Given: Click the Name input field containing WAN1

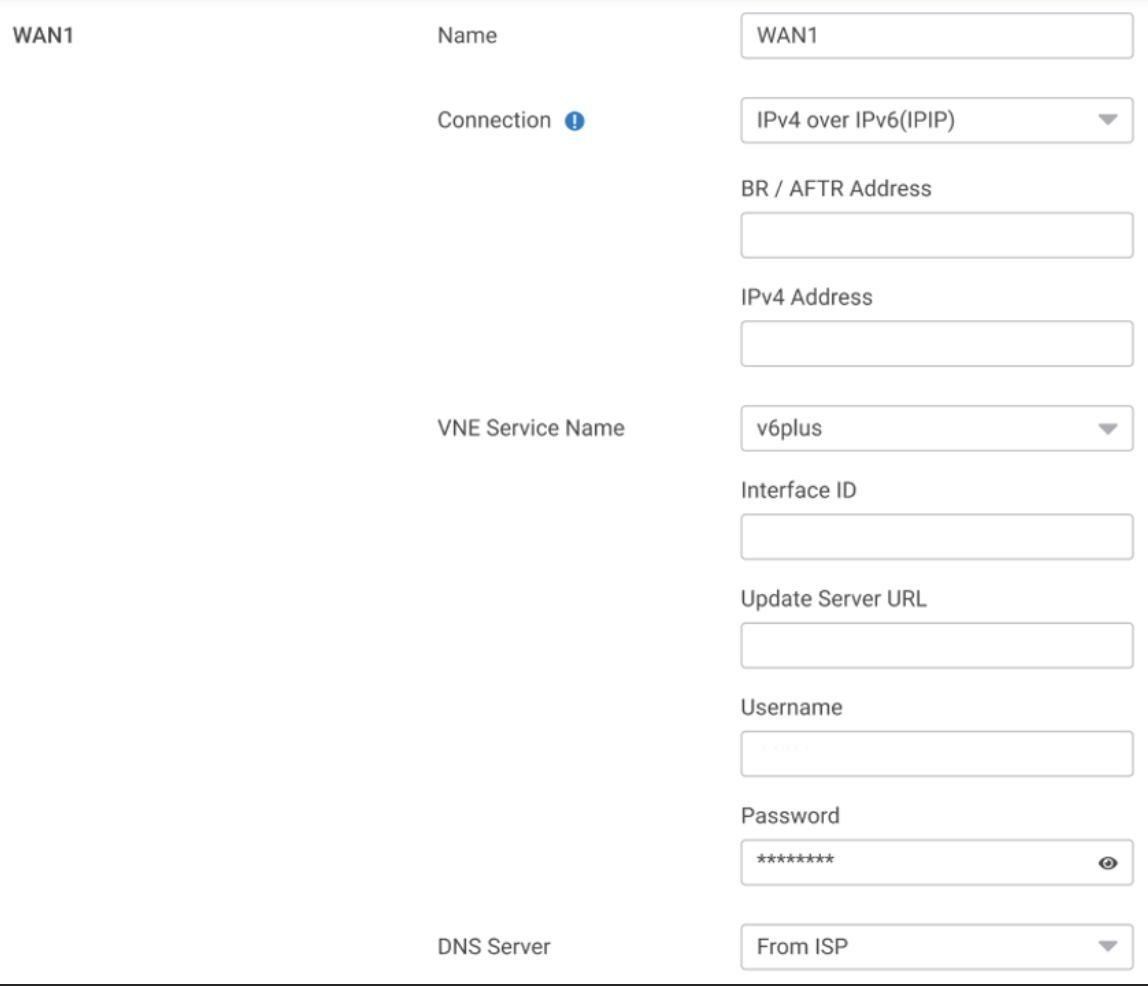Looking at the screenshot, I should point(936,36).
